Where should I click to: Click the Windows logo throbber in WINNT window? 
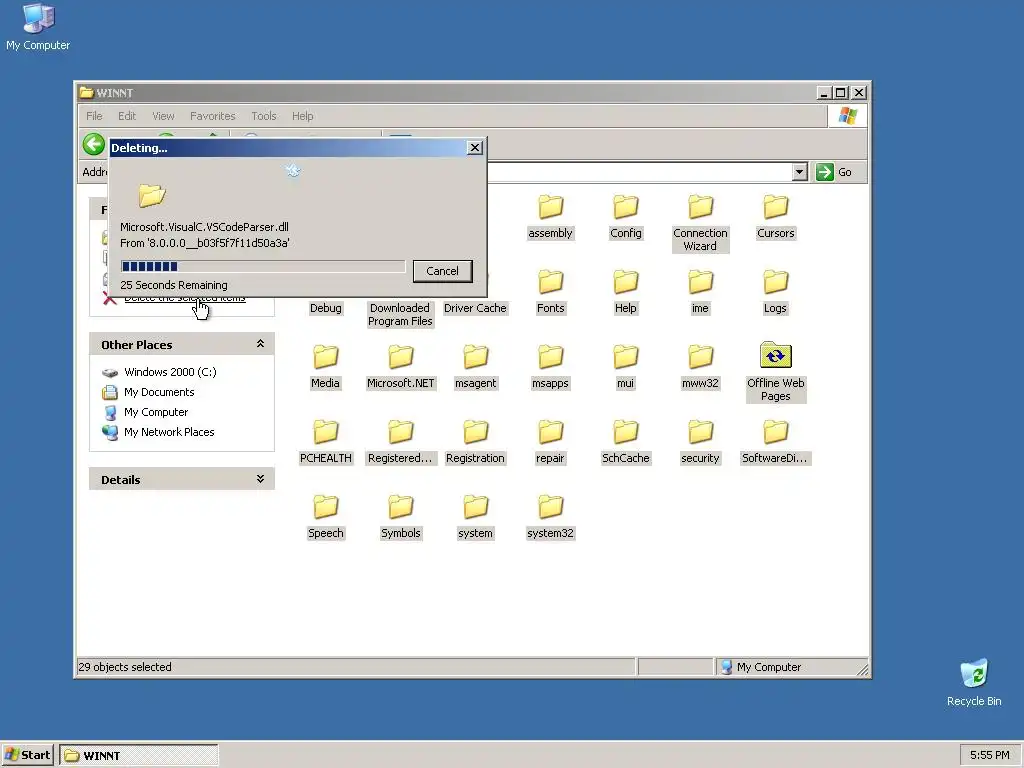click(x=848, y=116)
